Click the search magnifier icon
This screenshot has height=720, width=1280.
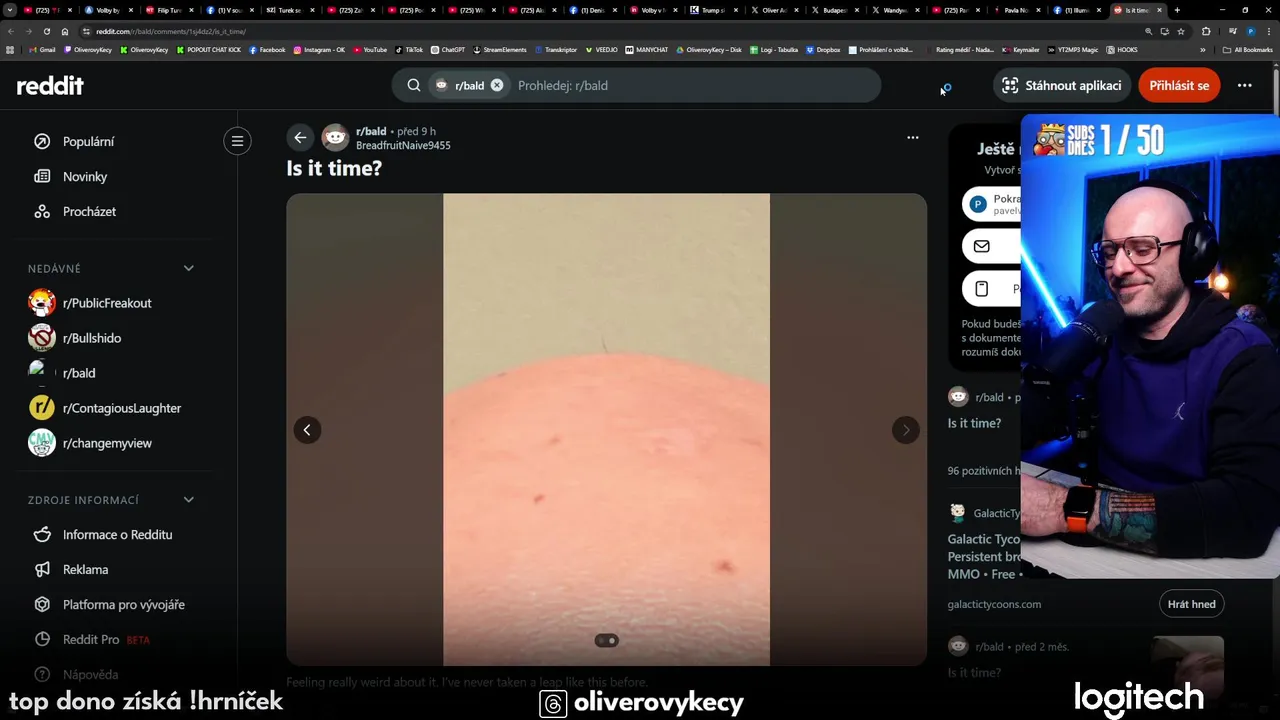point(413,85)
